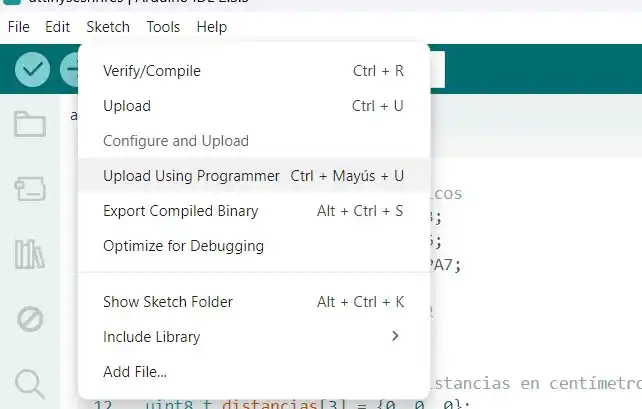The image size is (642, 409).
Task: Click line number 12 in the editor gutter
Action: (x=102, y=405)
